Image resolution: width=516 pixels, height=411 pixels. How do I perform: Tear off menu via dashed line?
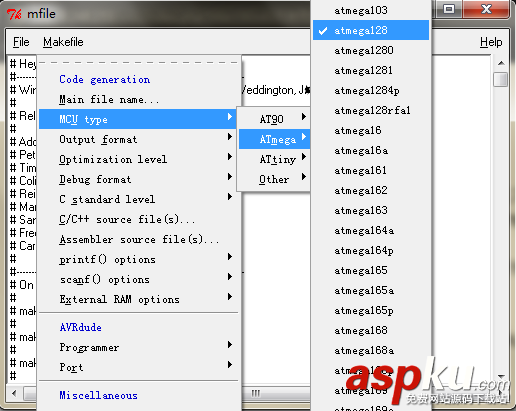139,62
